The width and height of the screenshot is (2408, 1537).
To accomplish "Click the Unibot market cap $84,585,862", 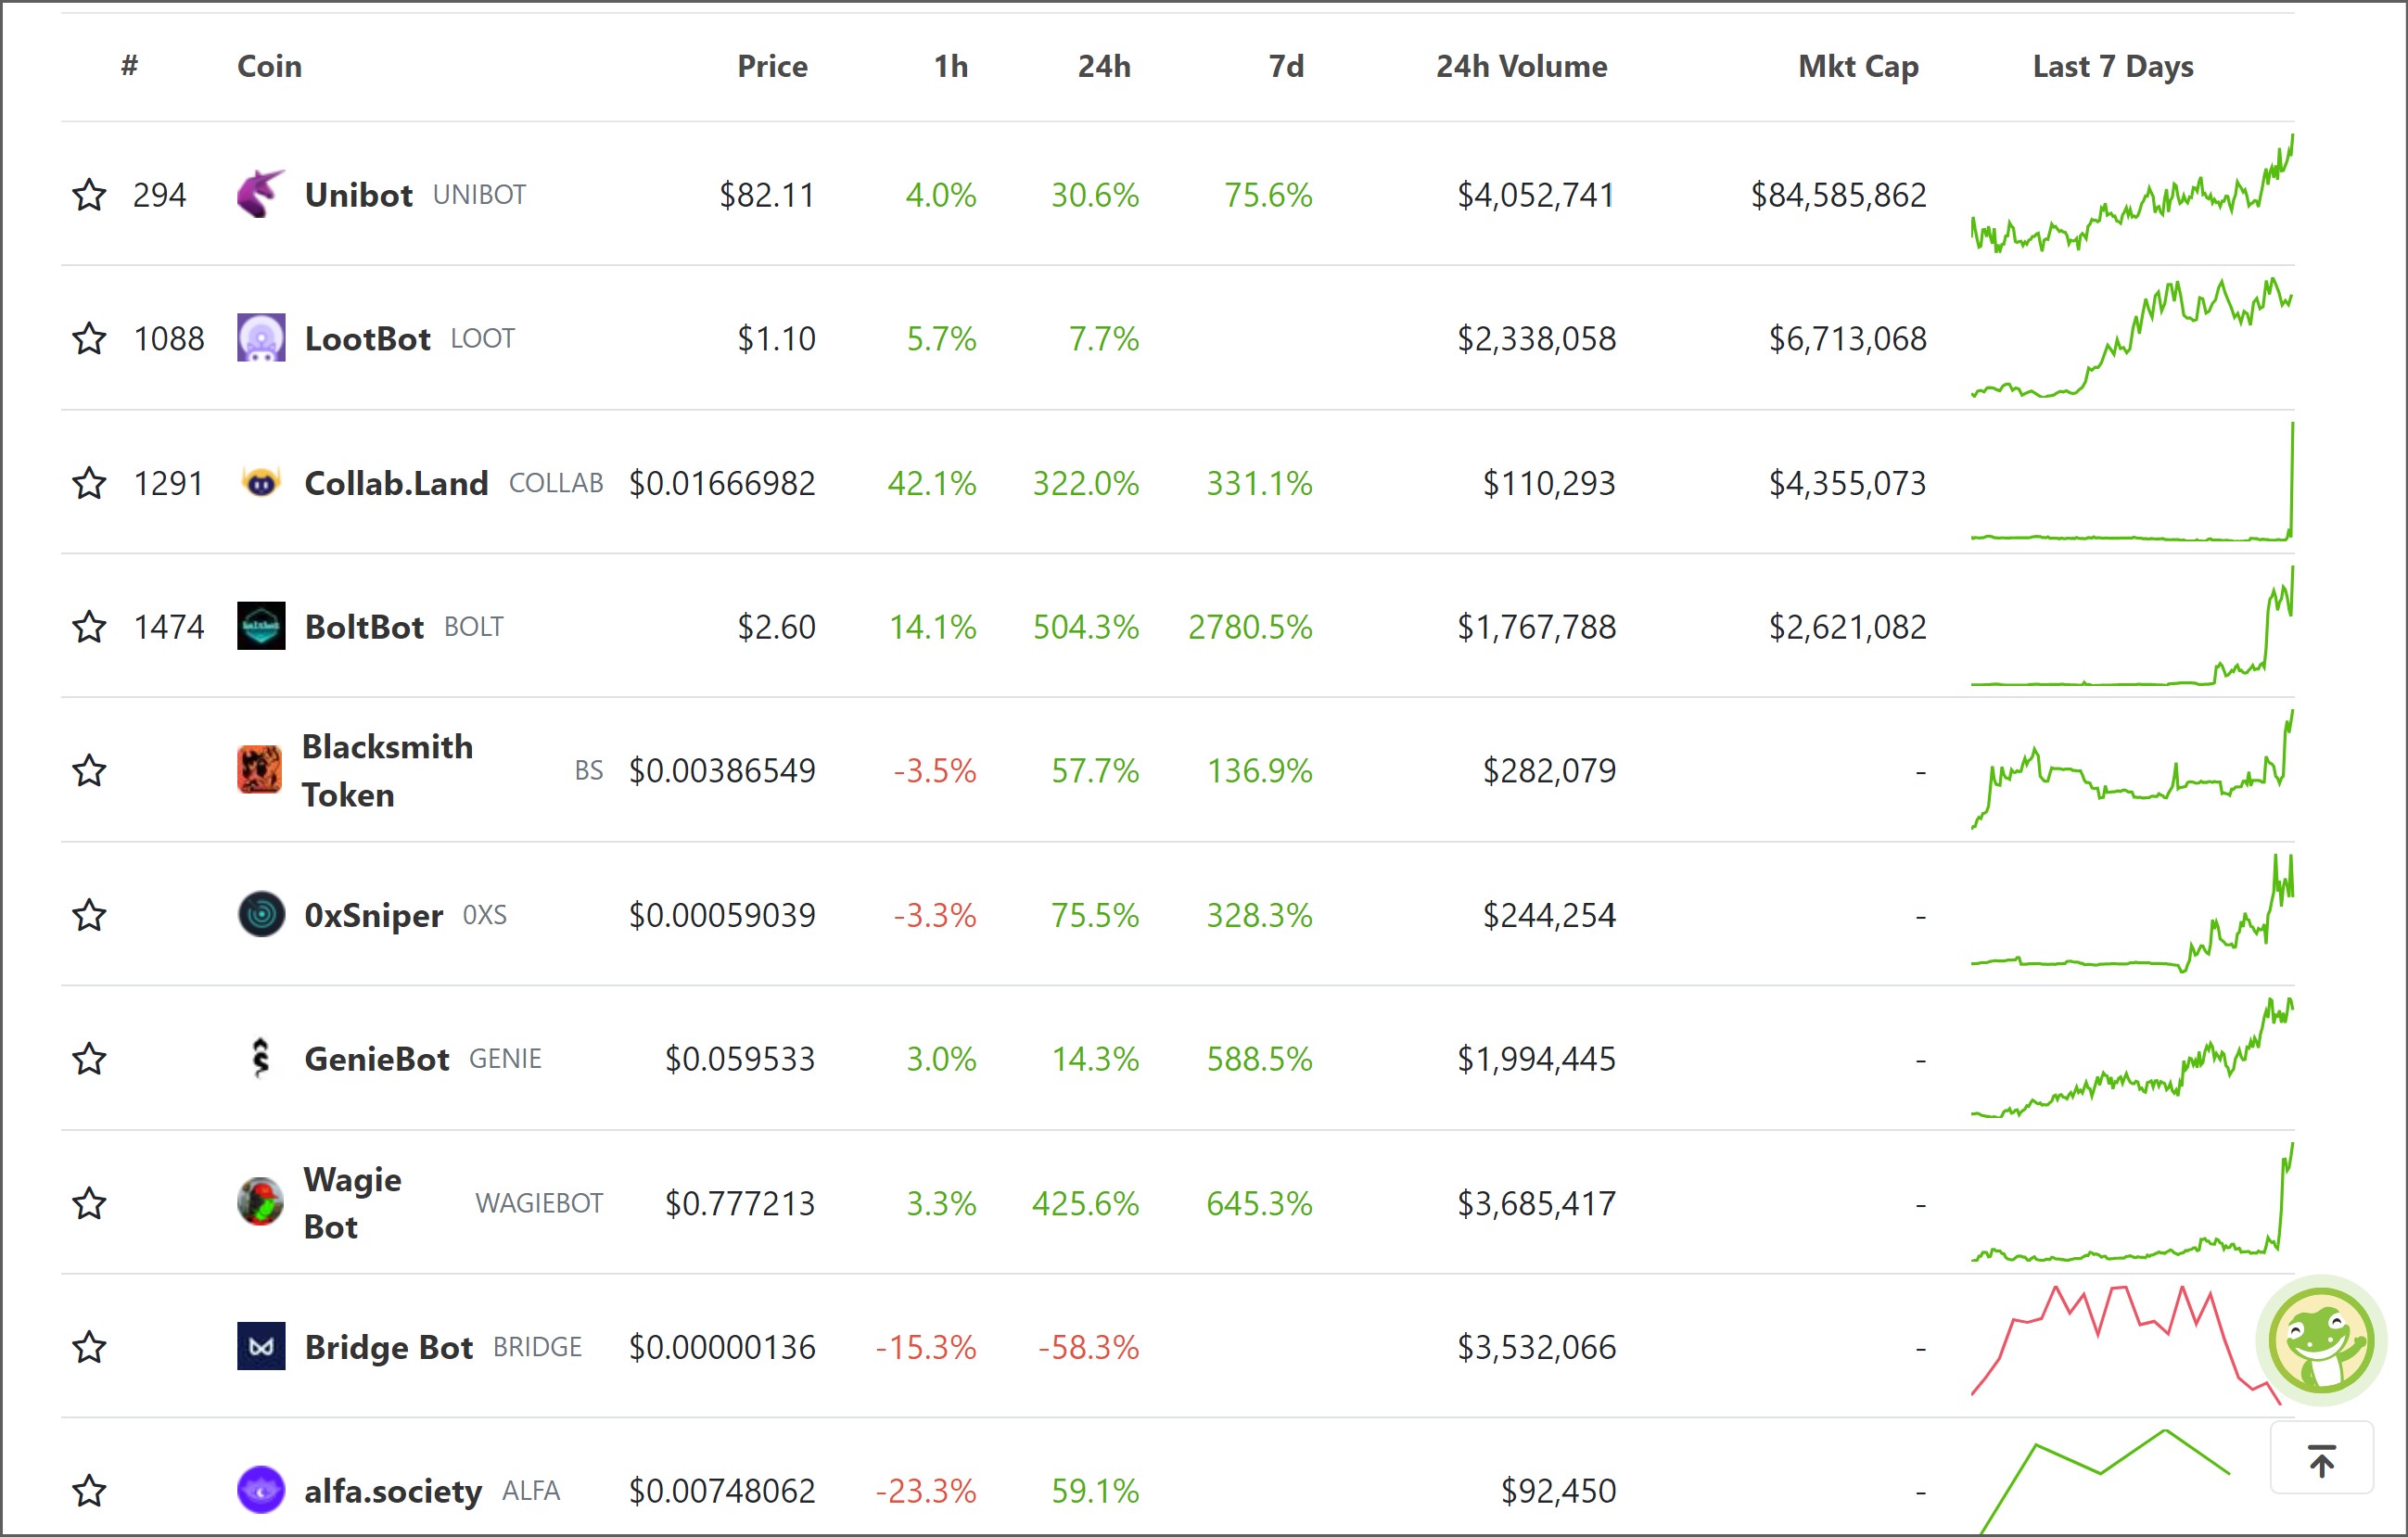I will [1838, 194].
